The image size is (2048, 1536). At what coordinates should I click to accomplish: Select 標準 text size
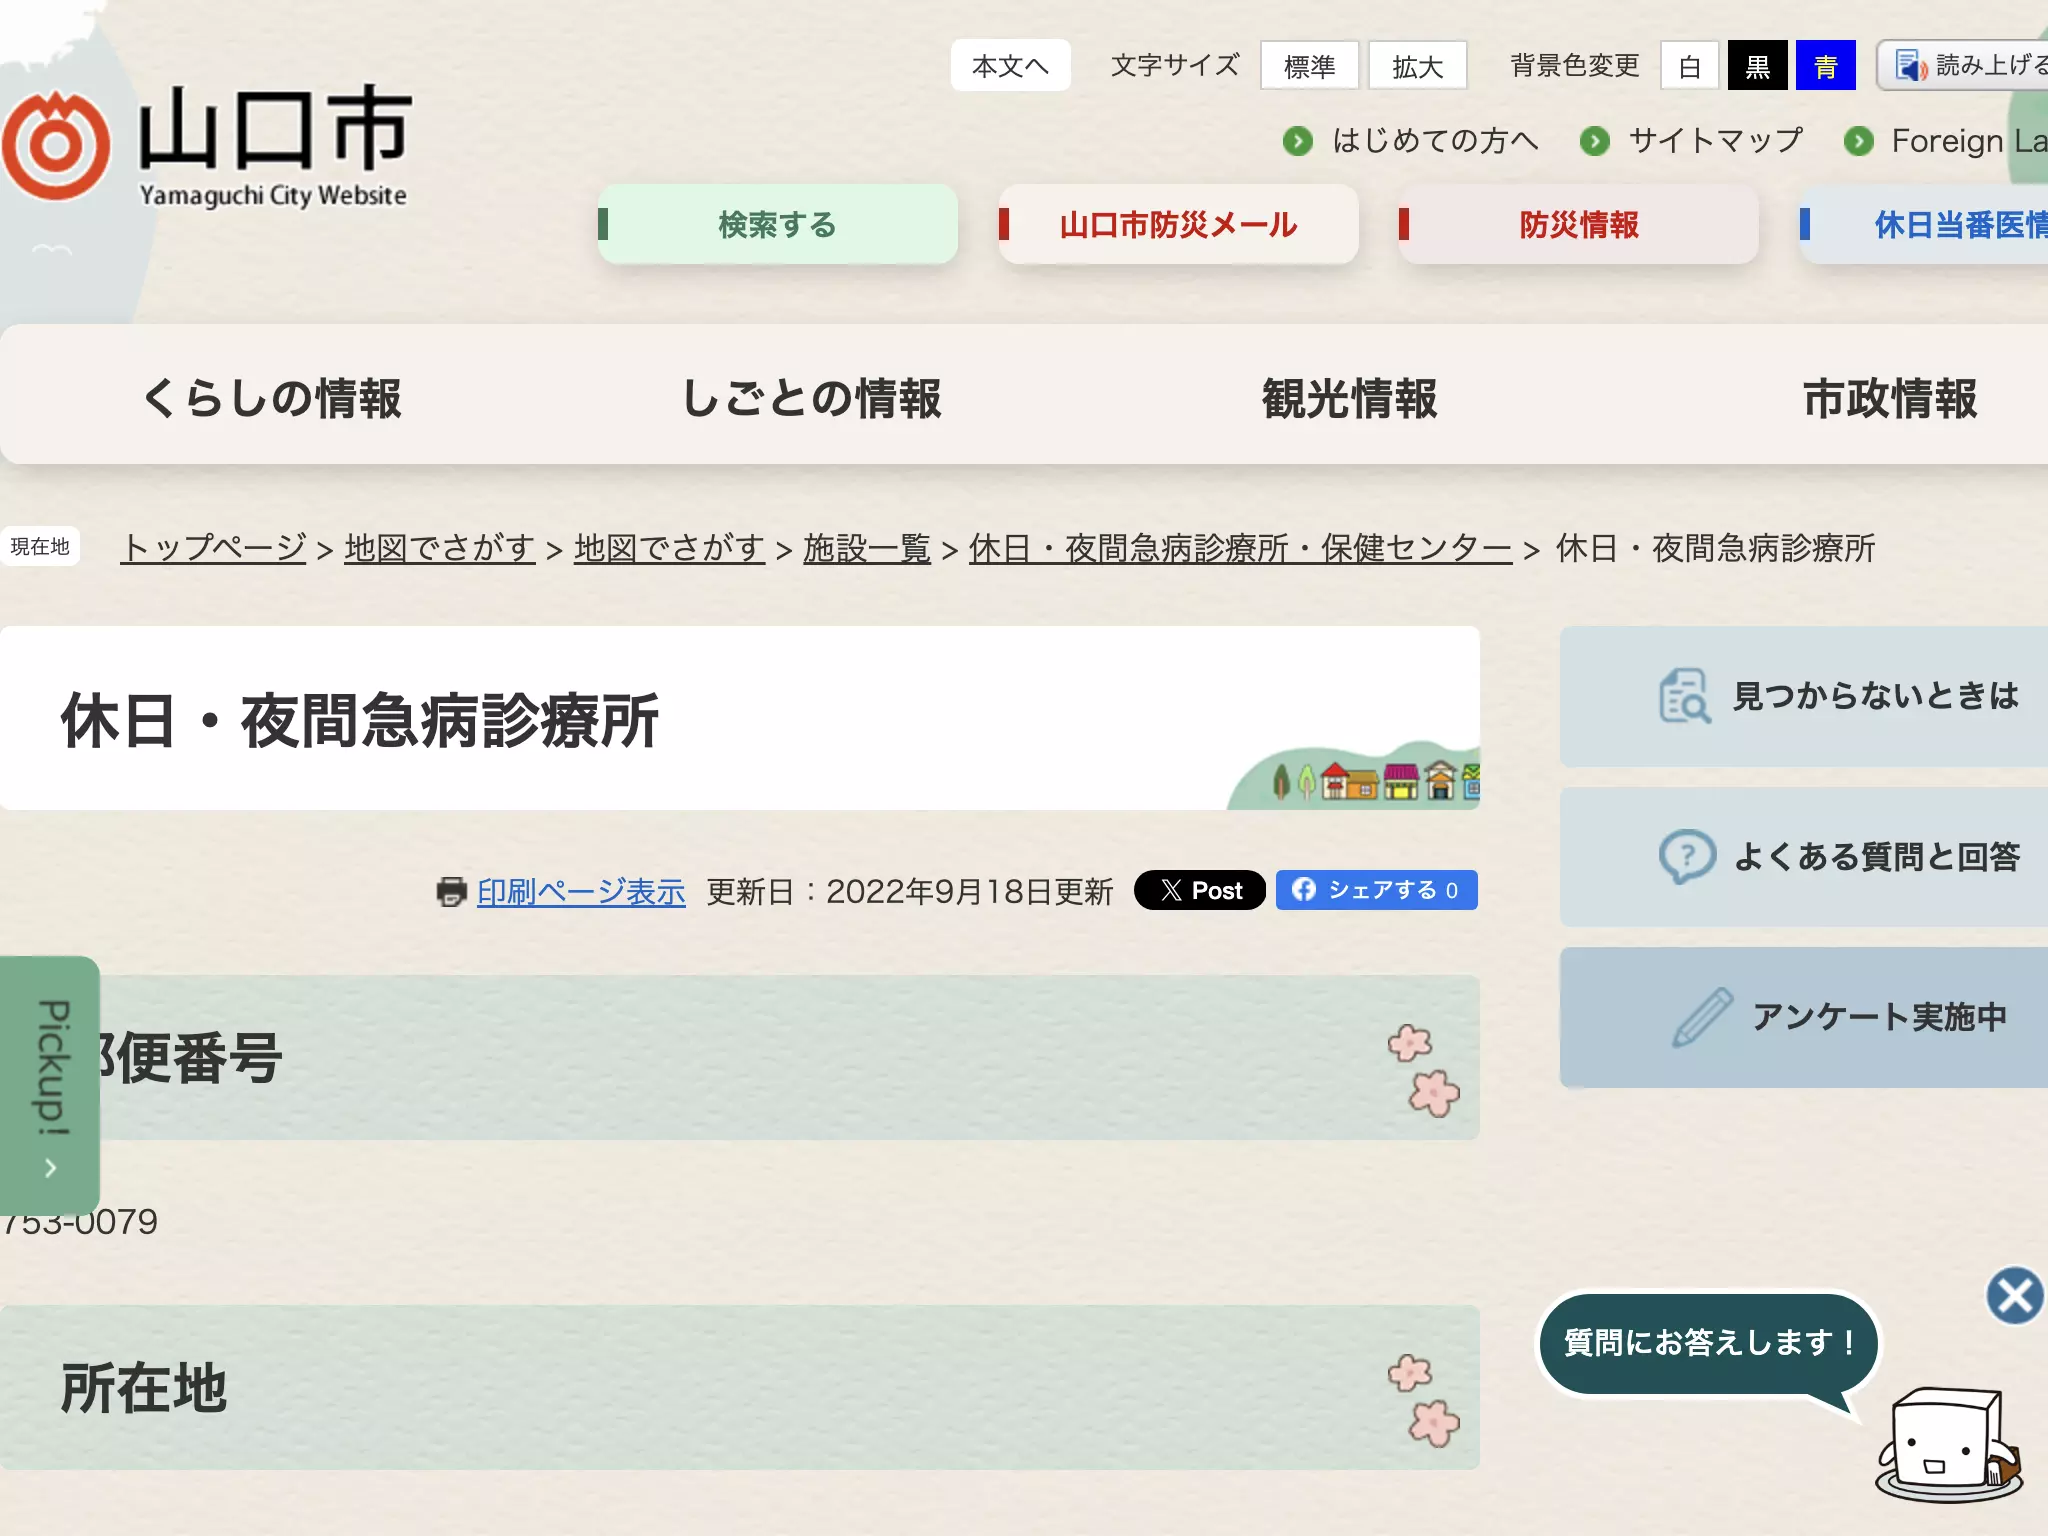point(1310,66)
